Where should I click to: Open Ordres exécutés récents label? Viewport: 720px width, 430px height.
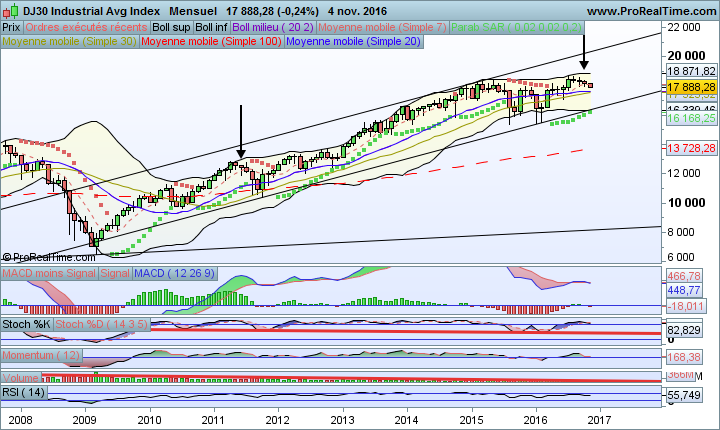[x=86, y=27]
